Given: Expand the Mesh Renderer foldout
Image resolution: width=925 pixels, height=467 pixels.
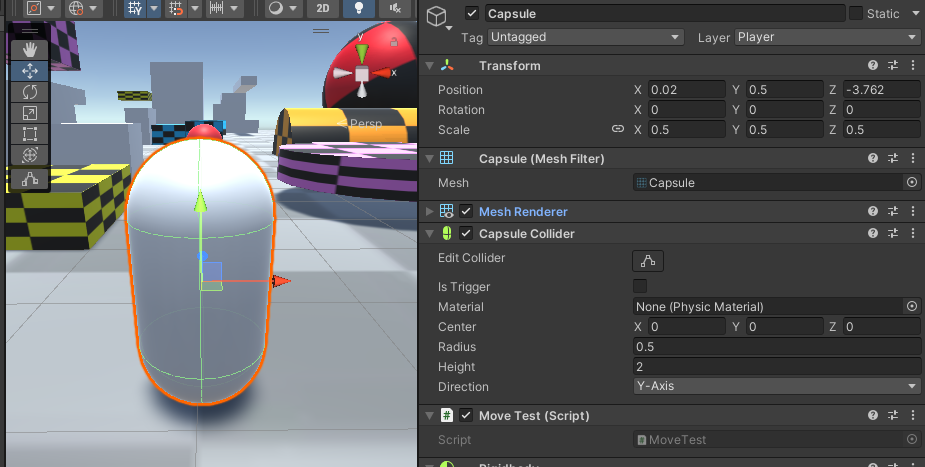Looking at the screenshot, I should 429,211.
